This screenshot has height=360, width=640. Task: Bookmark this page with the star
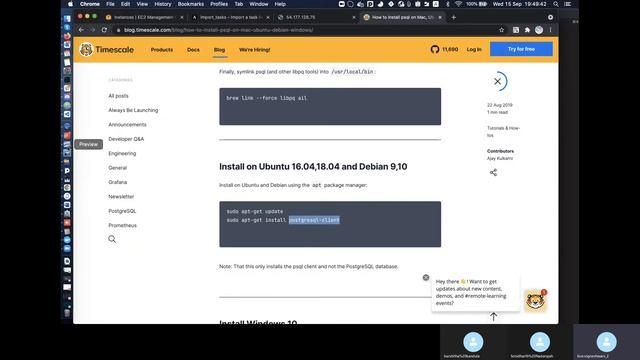[x=502, y=30]
